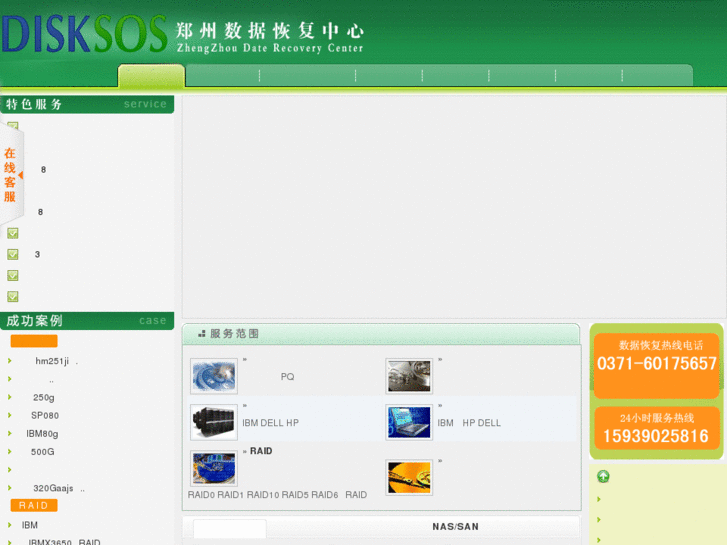Image resolution: width=727 pixels, height=545 pixels.
Task: Click the arrow bullet beside '320Gaajs'
Action: [x=10, y=487]
